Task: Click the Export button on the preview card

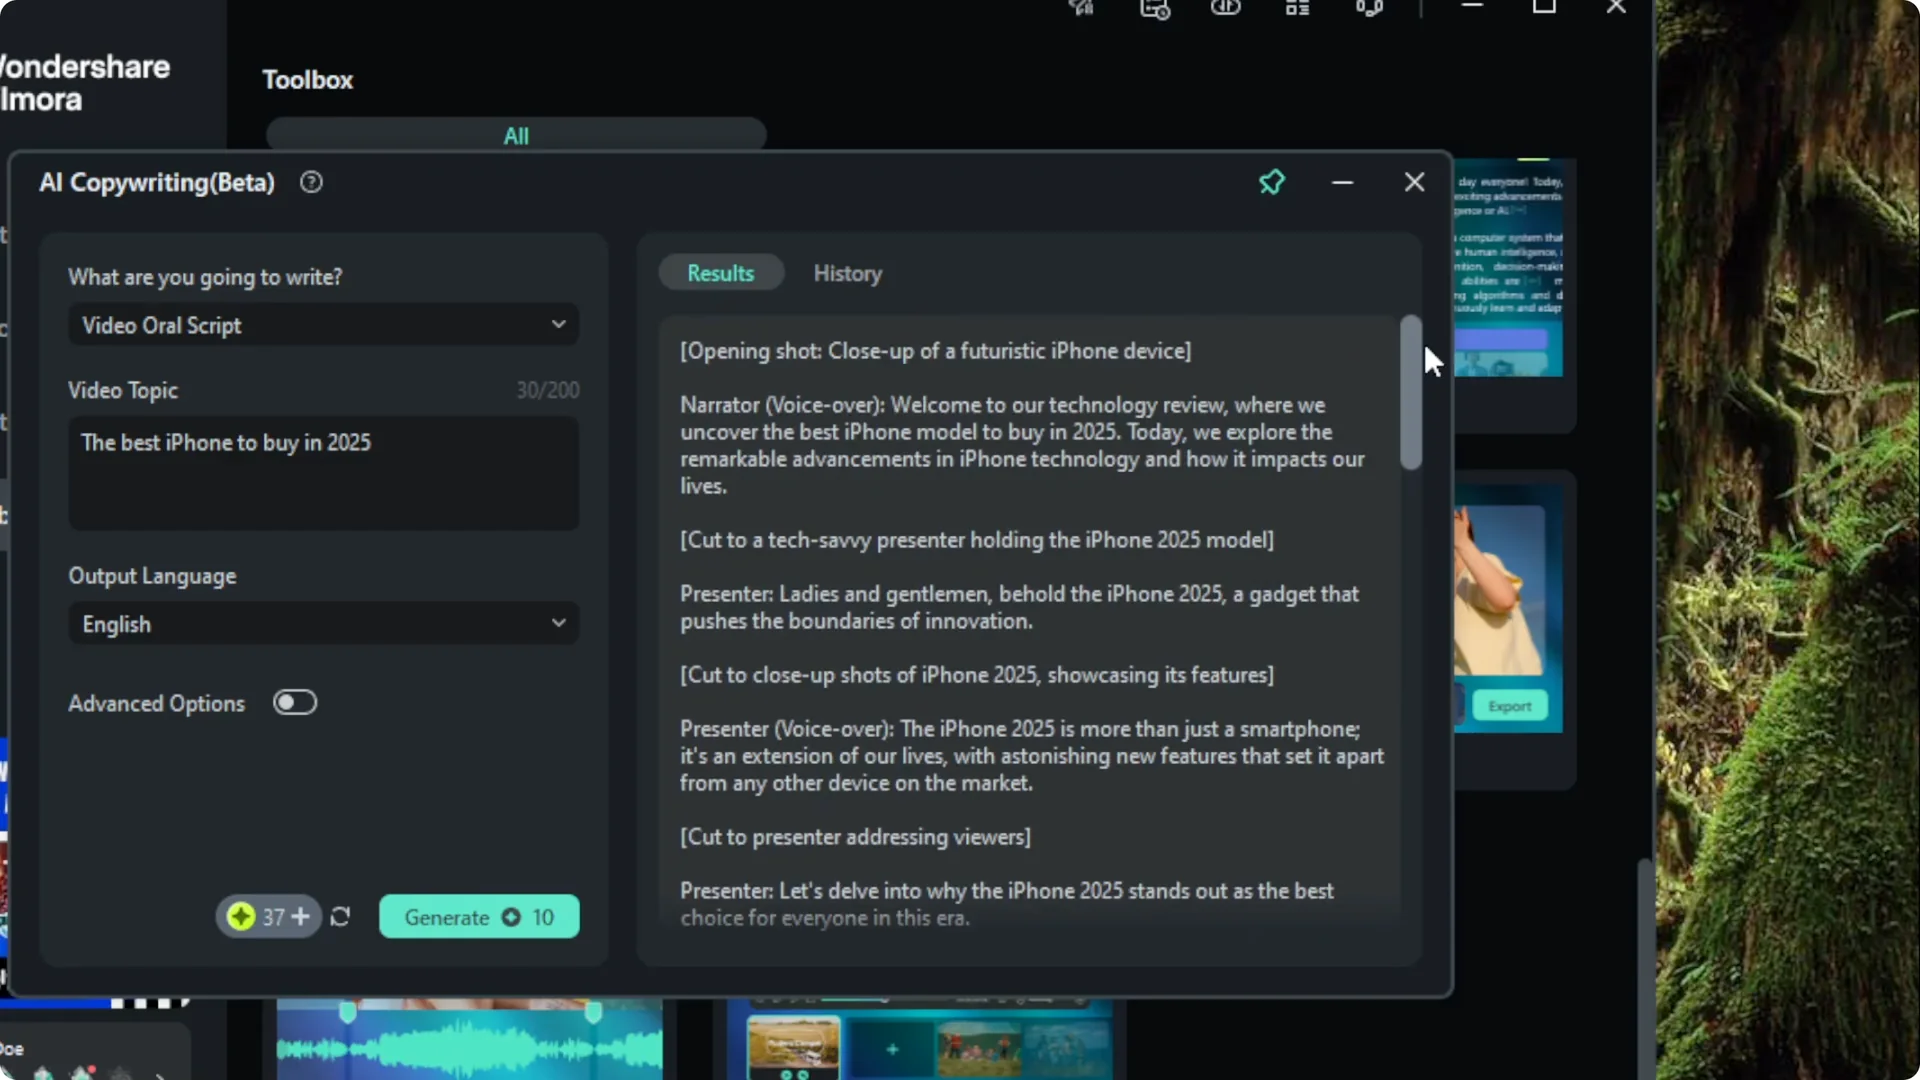Action: tap(1510, 705)
